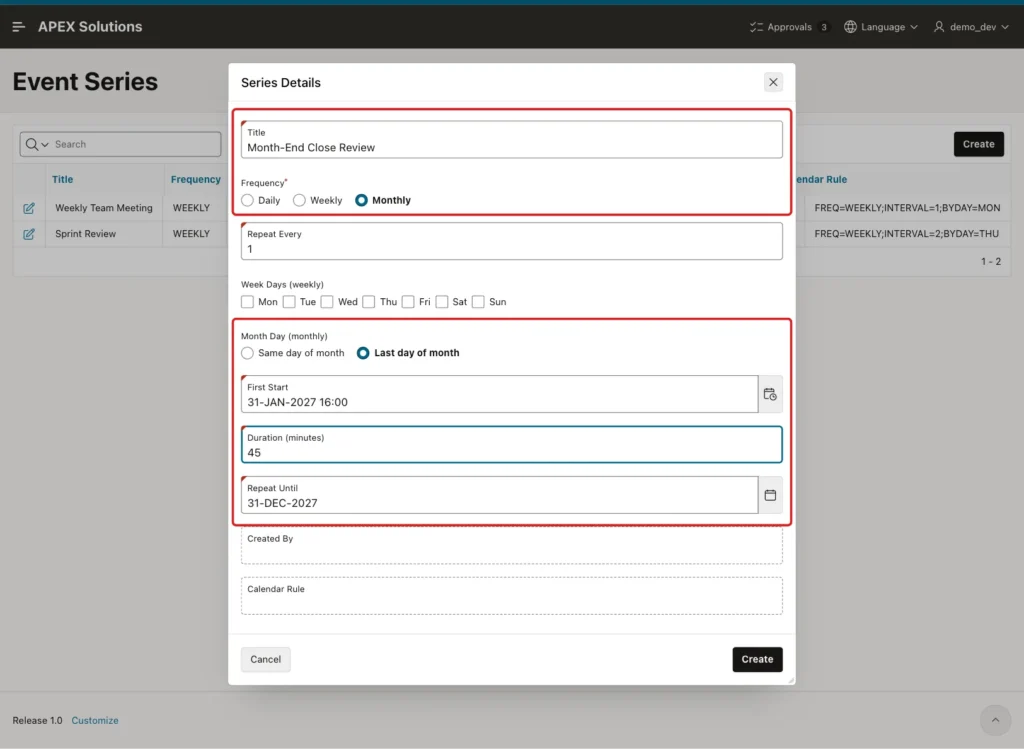The image size is (1024, 749).
Task: Cancel the Series Details dialog
Action: [x=265, y=660]
